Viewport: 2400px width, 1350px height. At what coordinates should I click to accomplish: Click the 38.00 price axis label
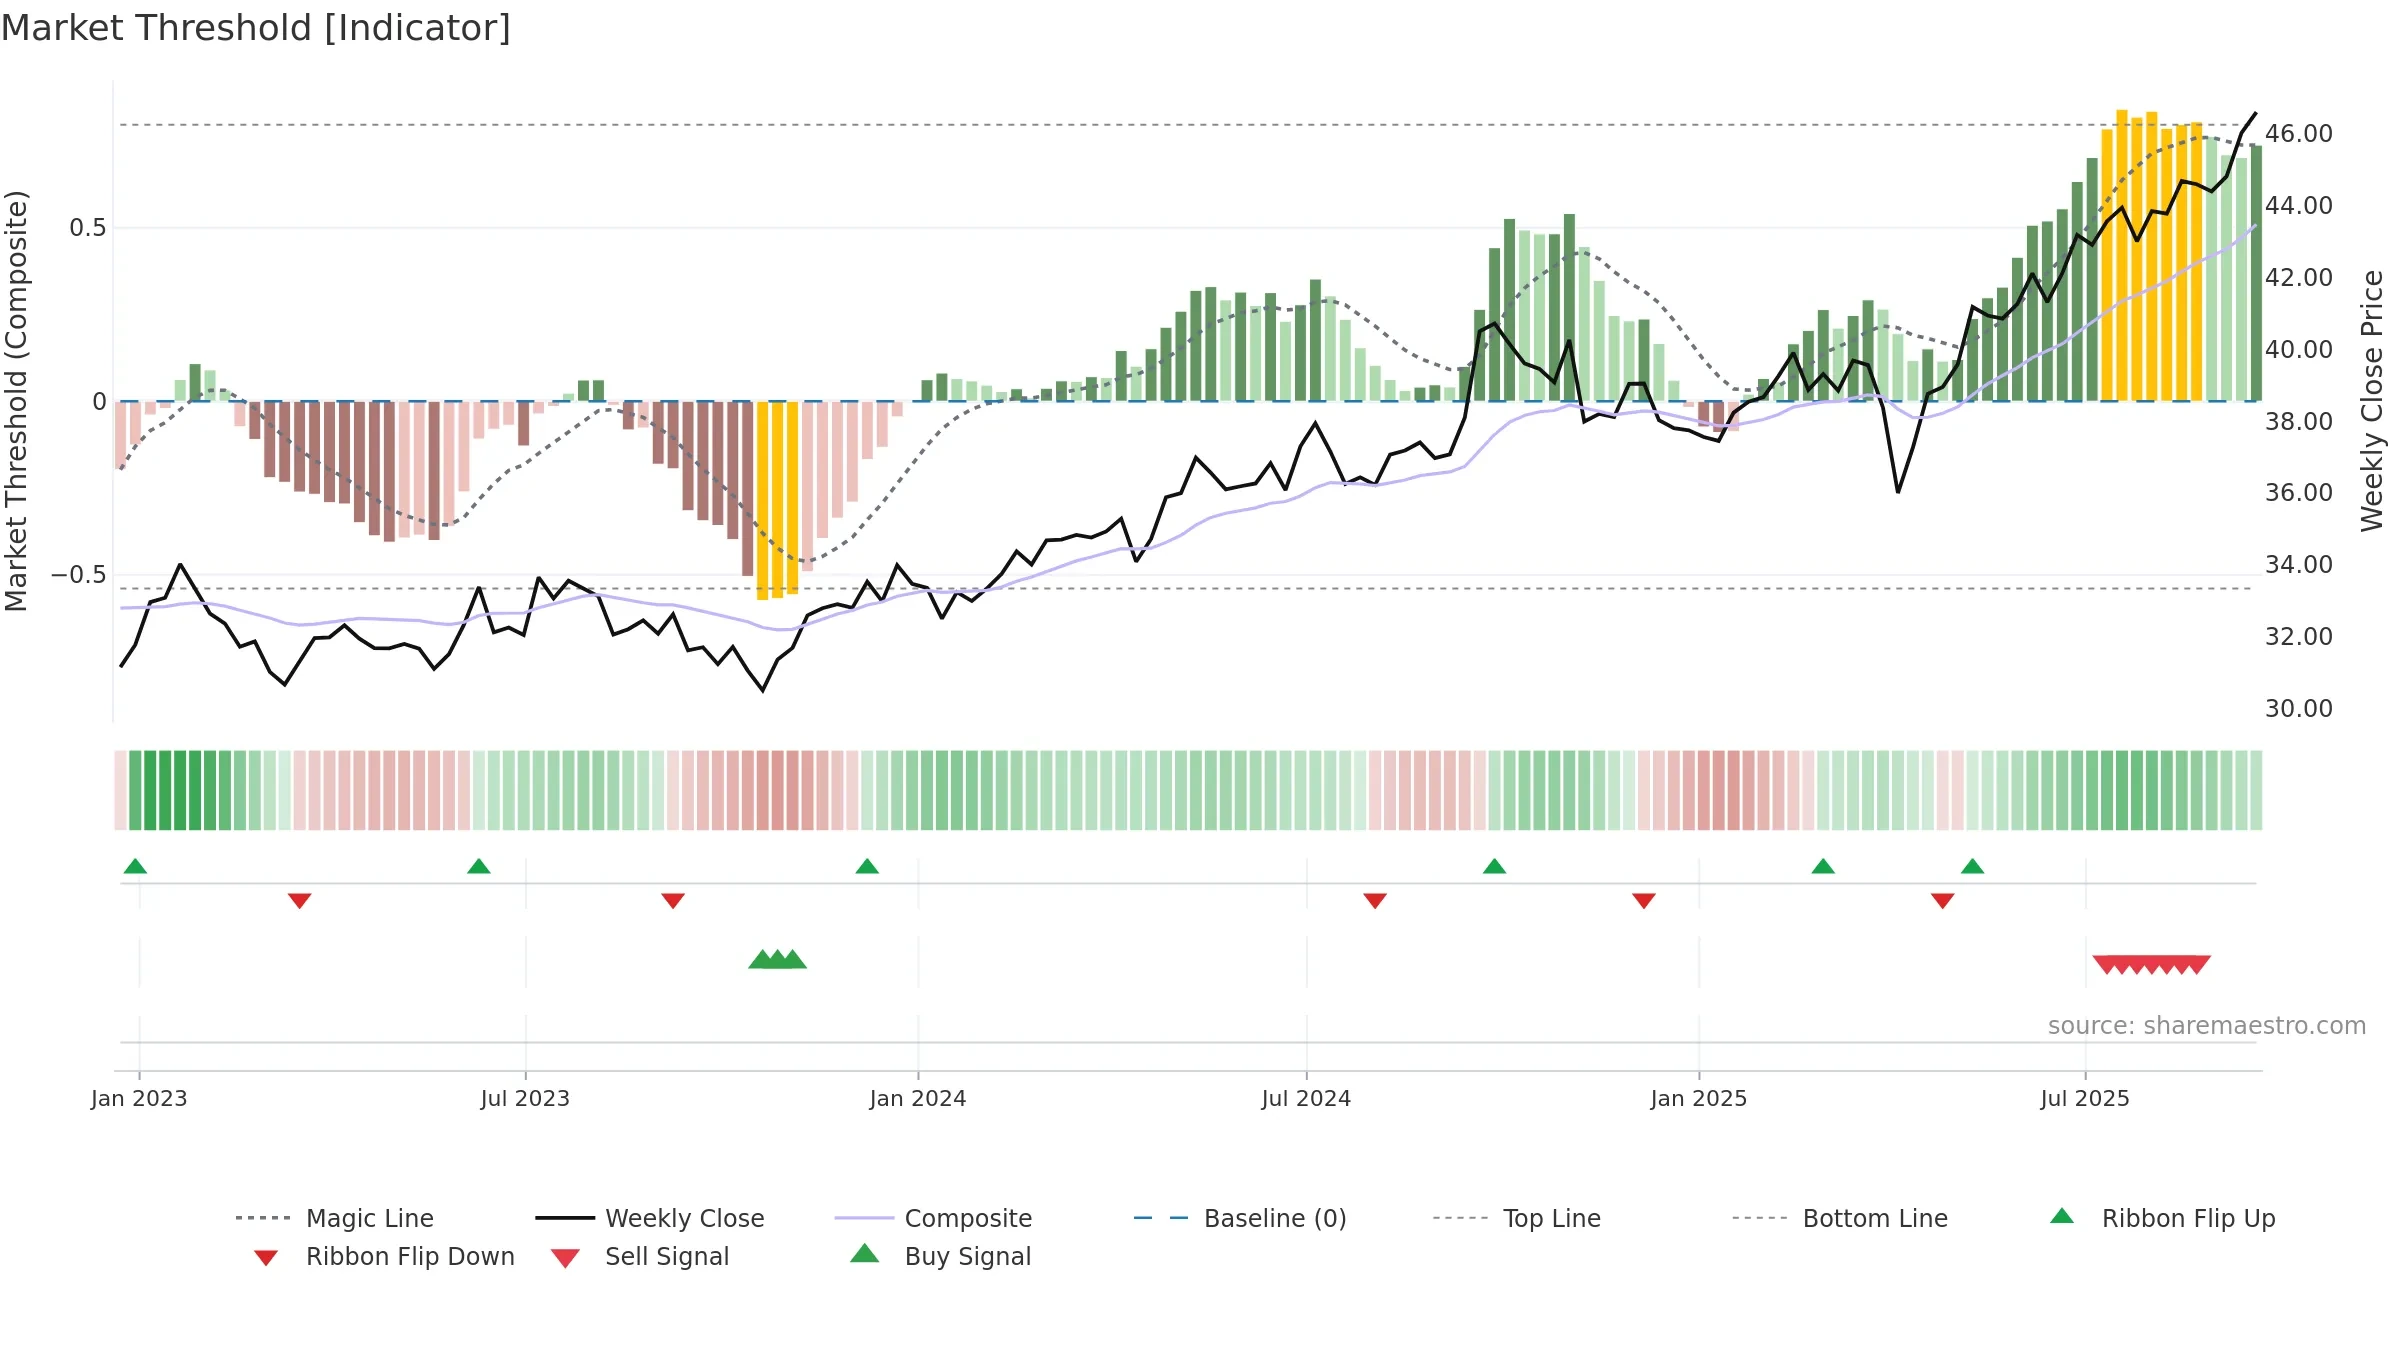2299,422
